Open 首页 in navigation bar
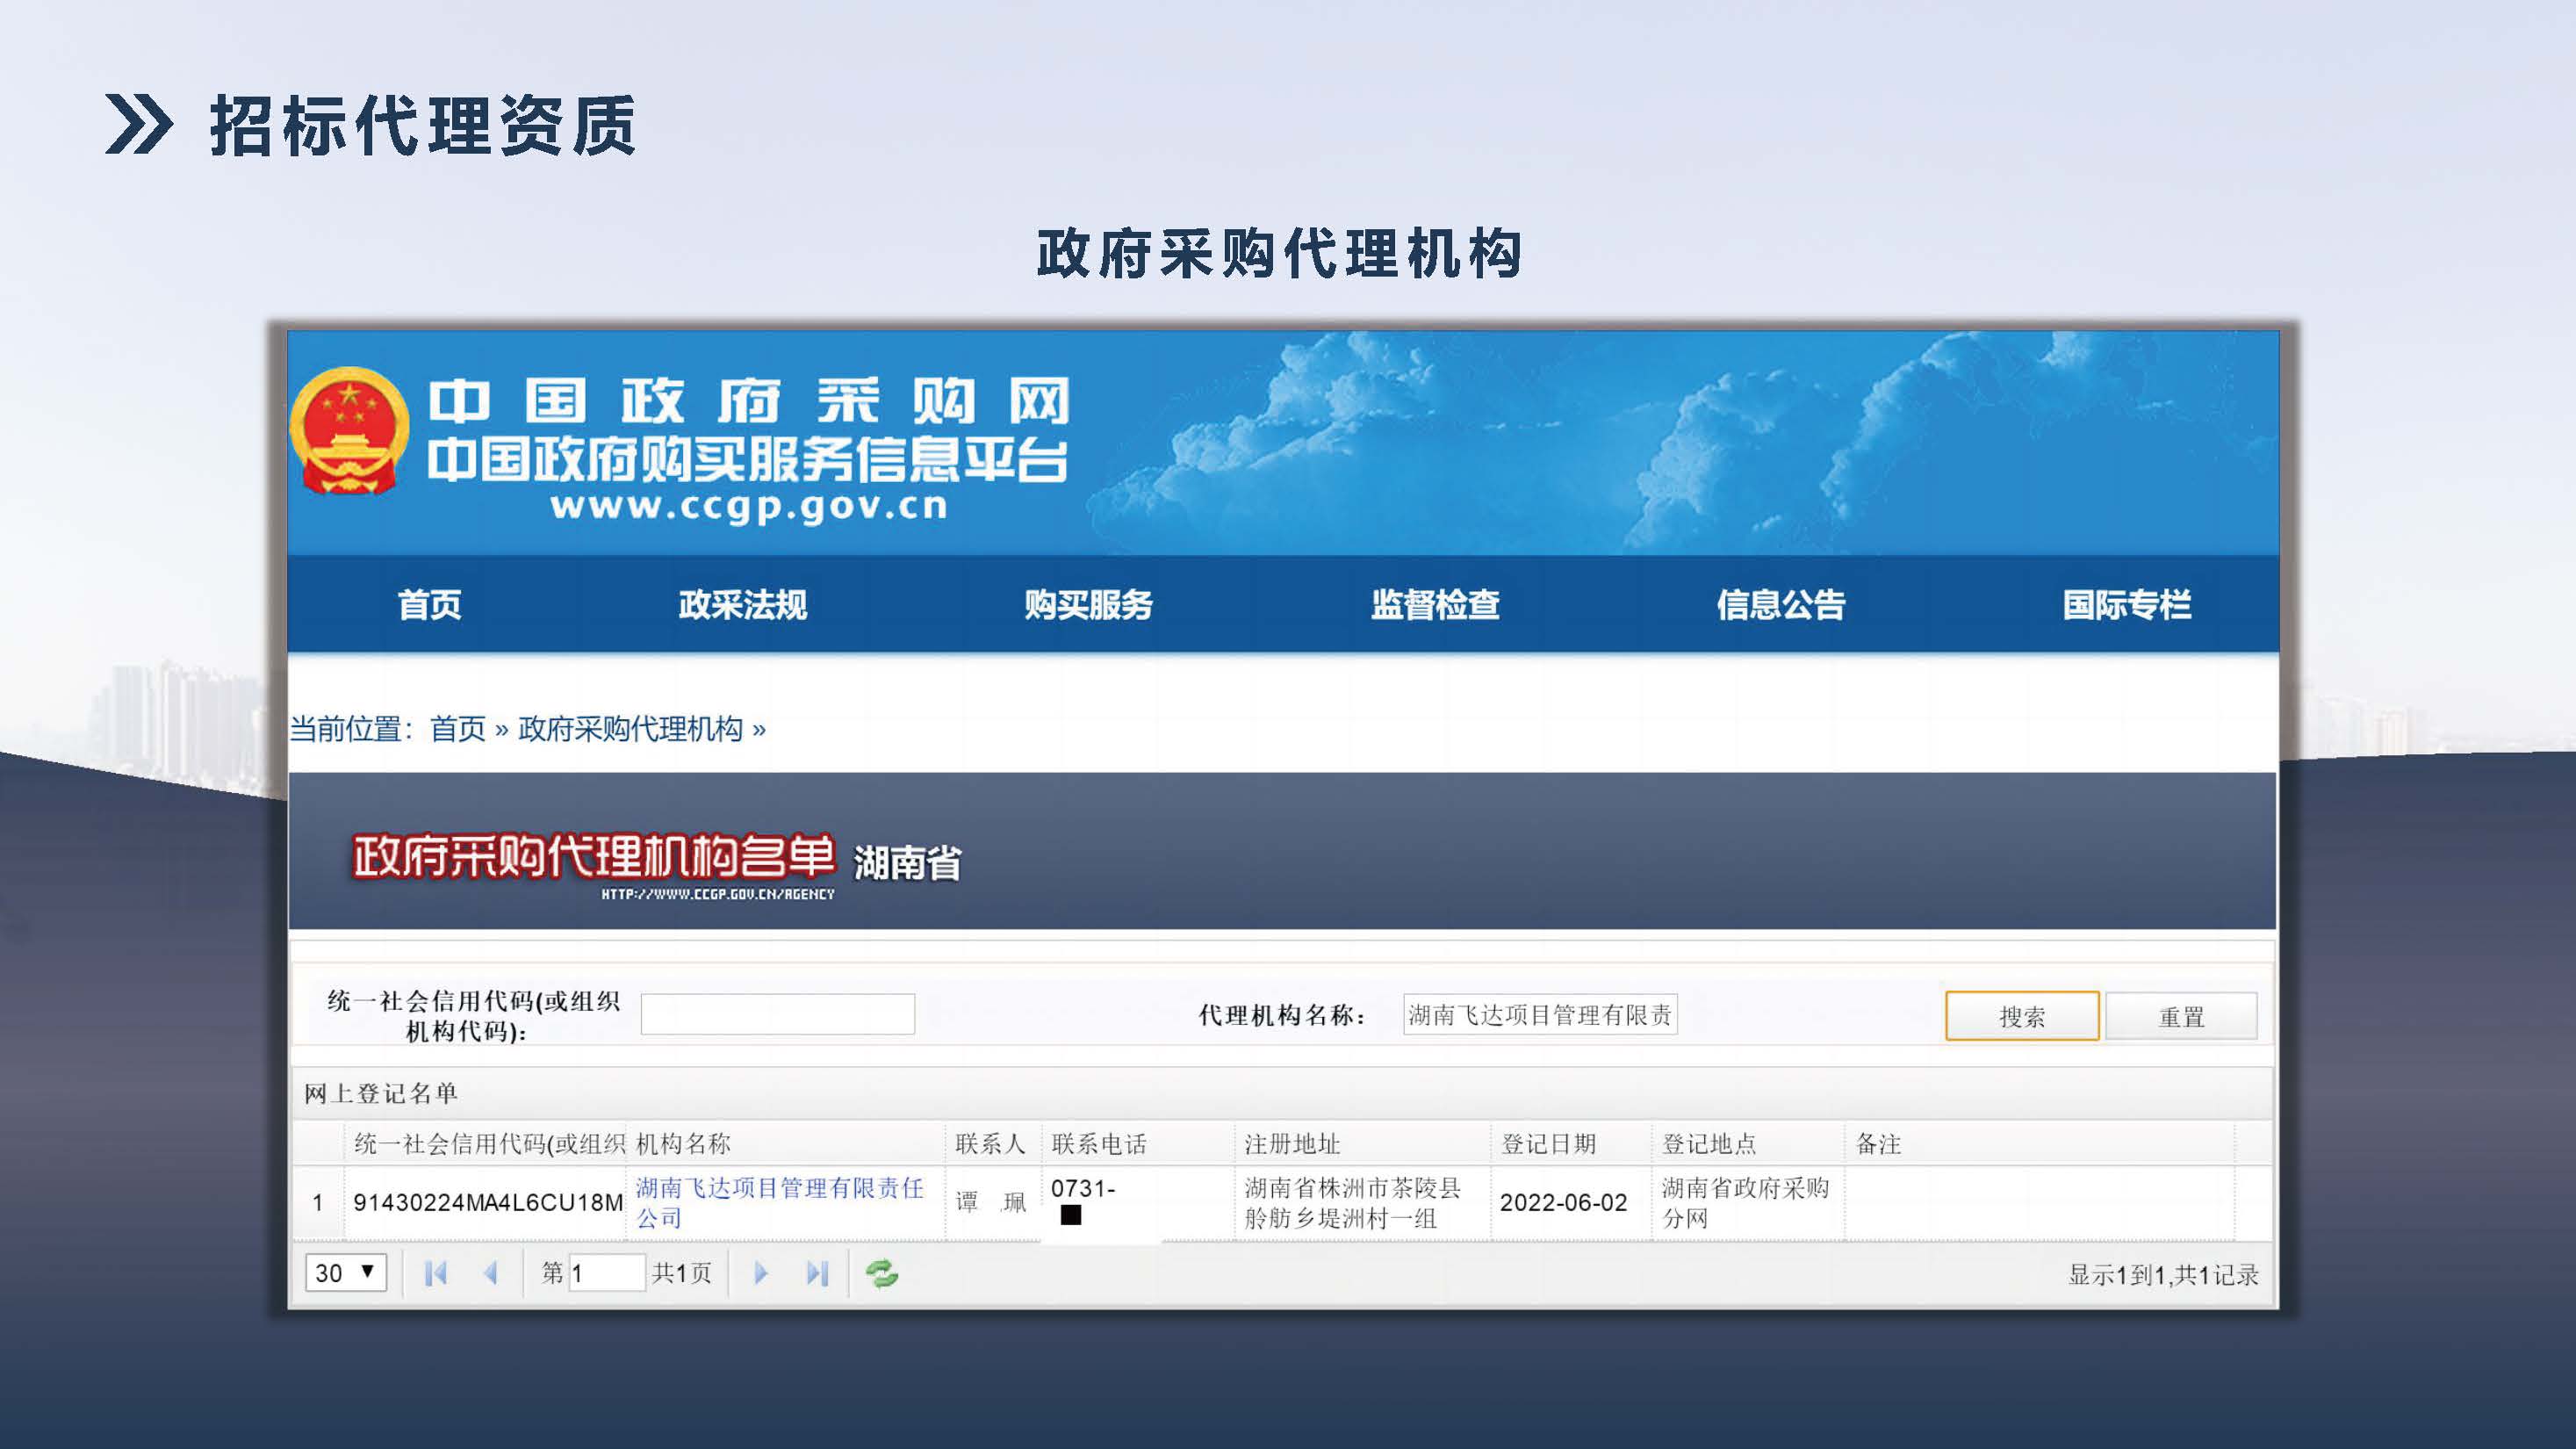Image resolution: width=2576 pixels, height=1449 pixels. coord(429,604)
